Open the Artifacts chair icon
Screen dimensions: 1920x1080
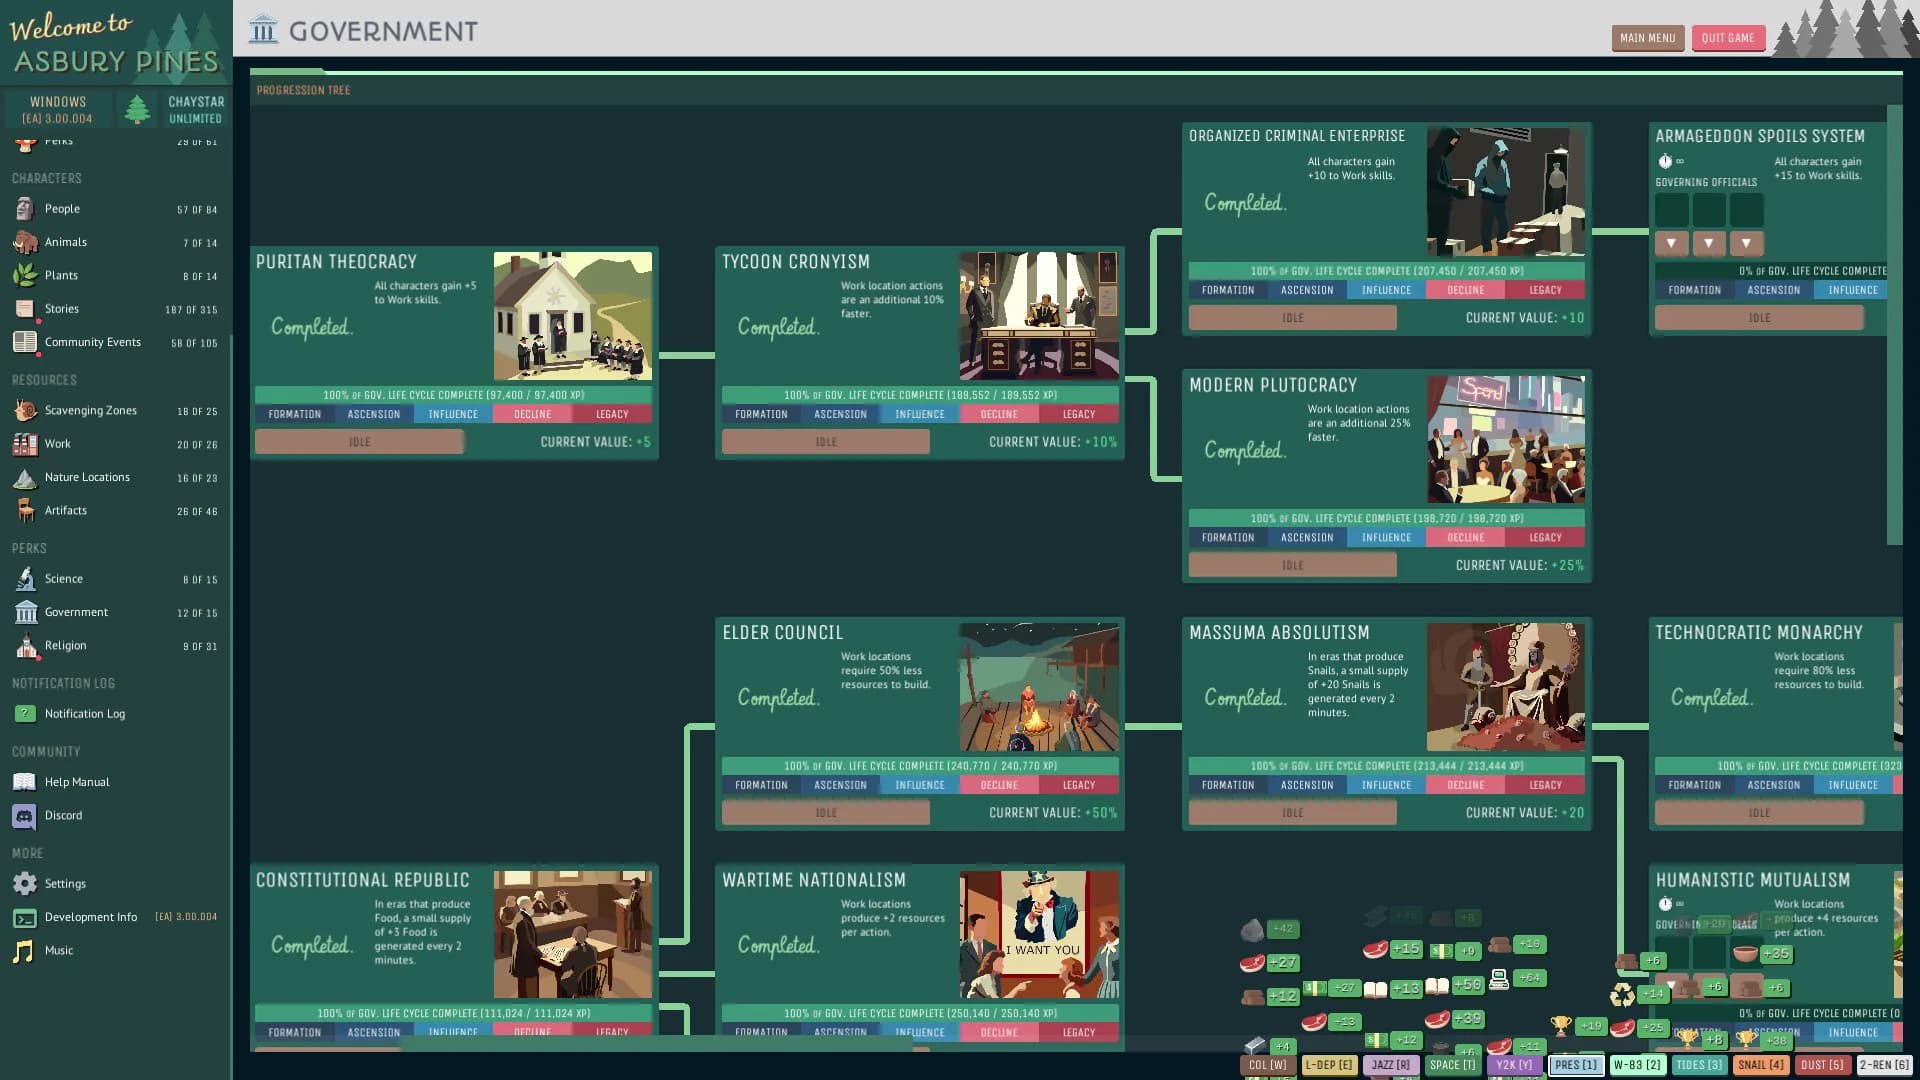point(26,511)
